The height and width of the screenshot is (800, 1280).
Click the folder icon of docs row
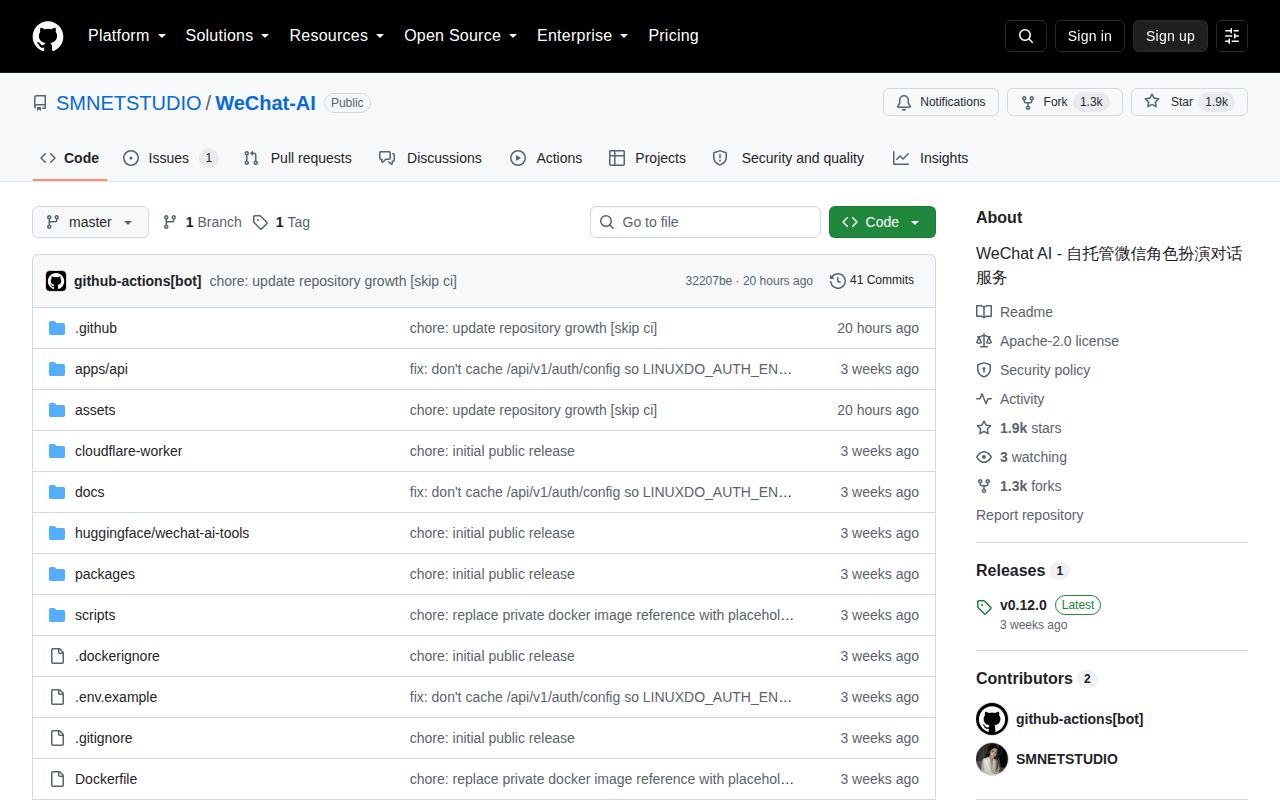coord(57,492)
